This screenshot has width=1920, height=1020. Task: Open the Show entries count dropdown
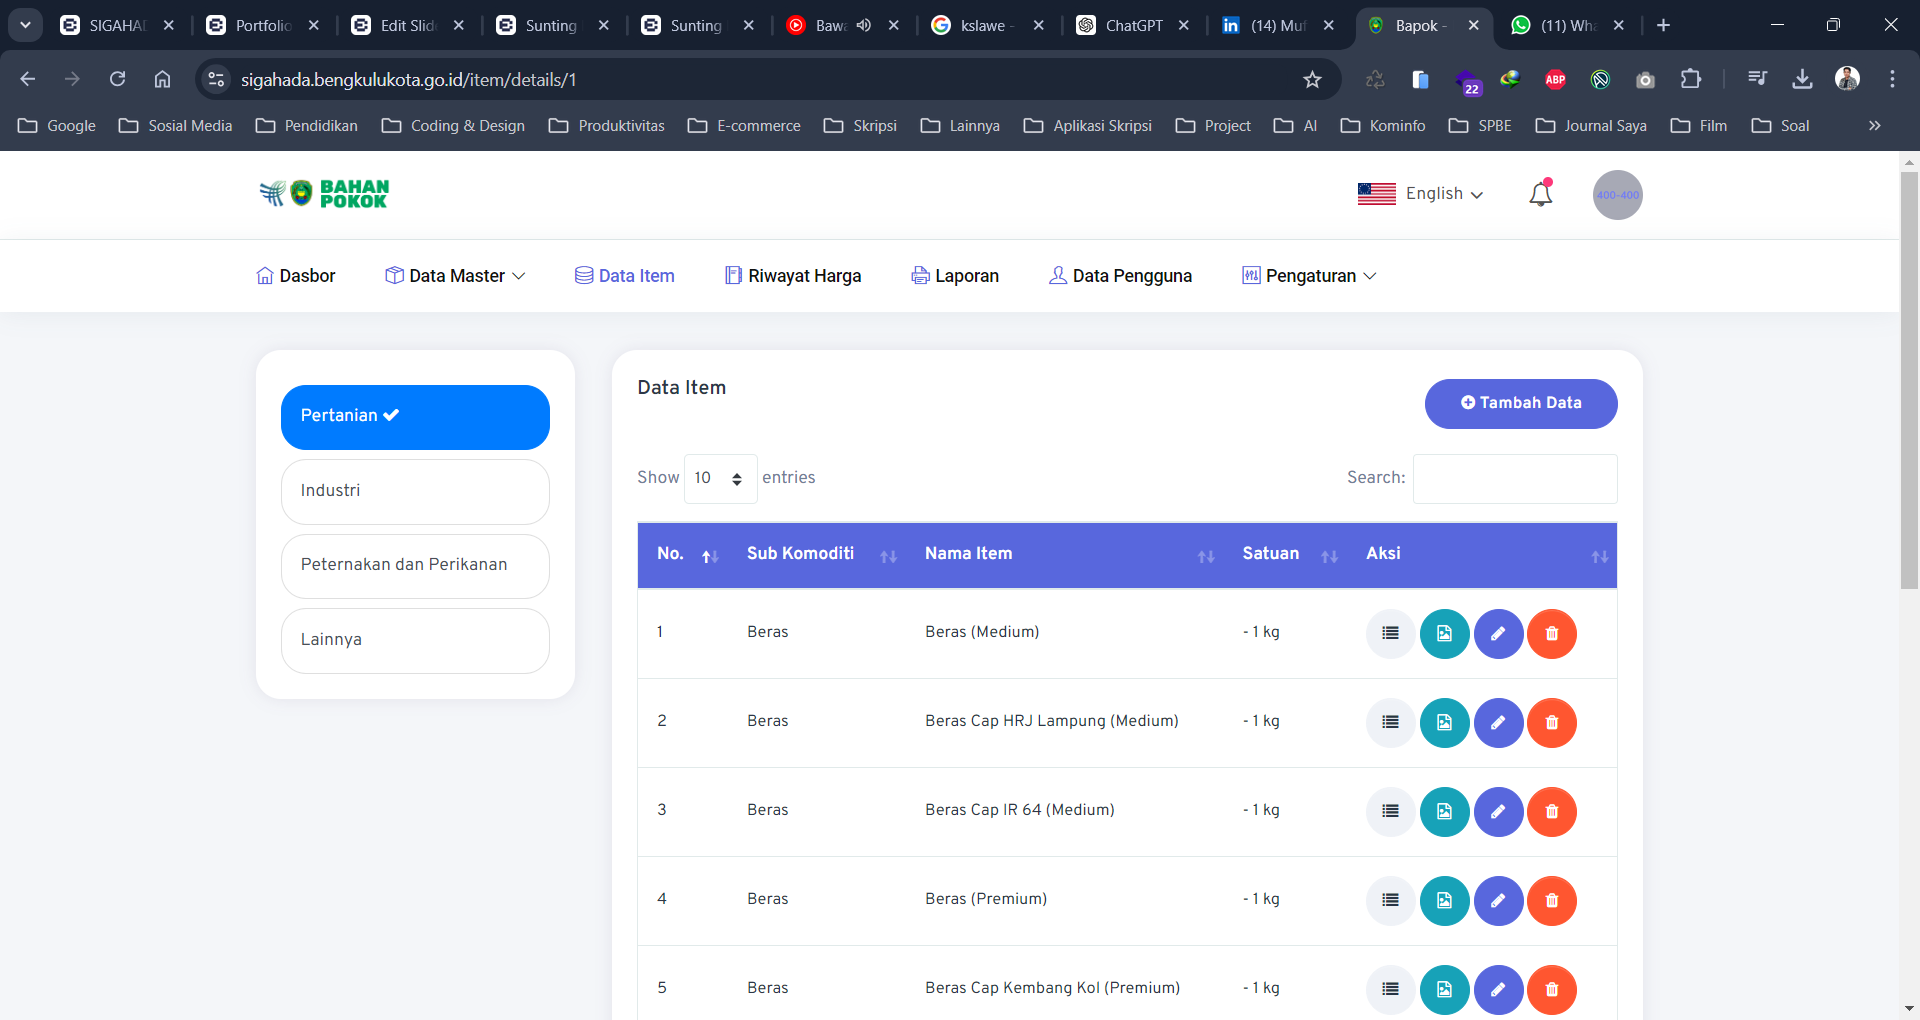coord(720,478)
